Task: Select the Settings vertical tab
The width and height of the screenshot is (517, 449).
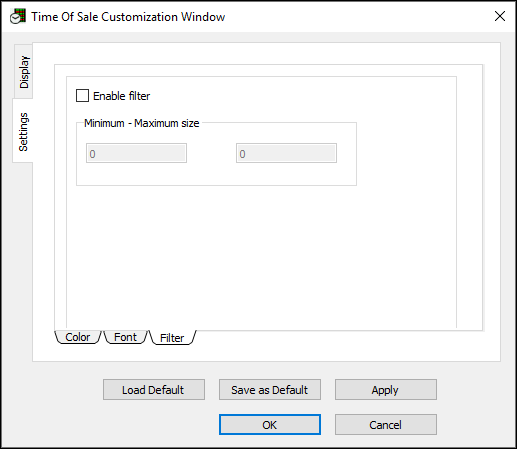Action: pos(23,131)
